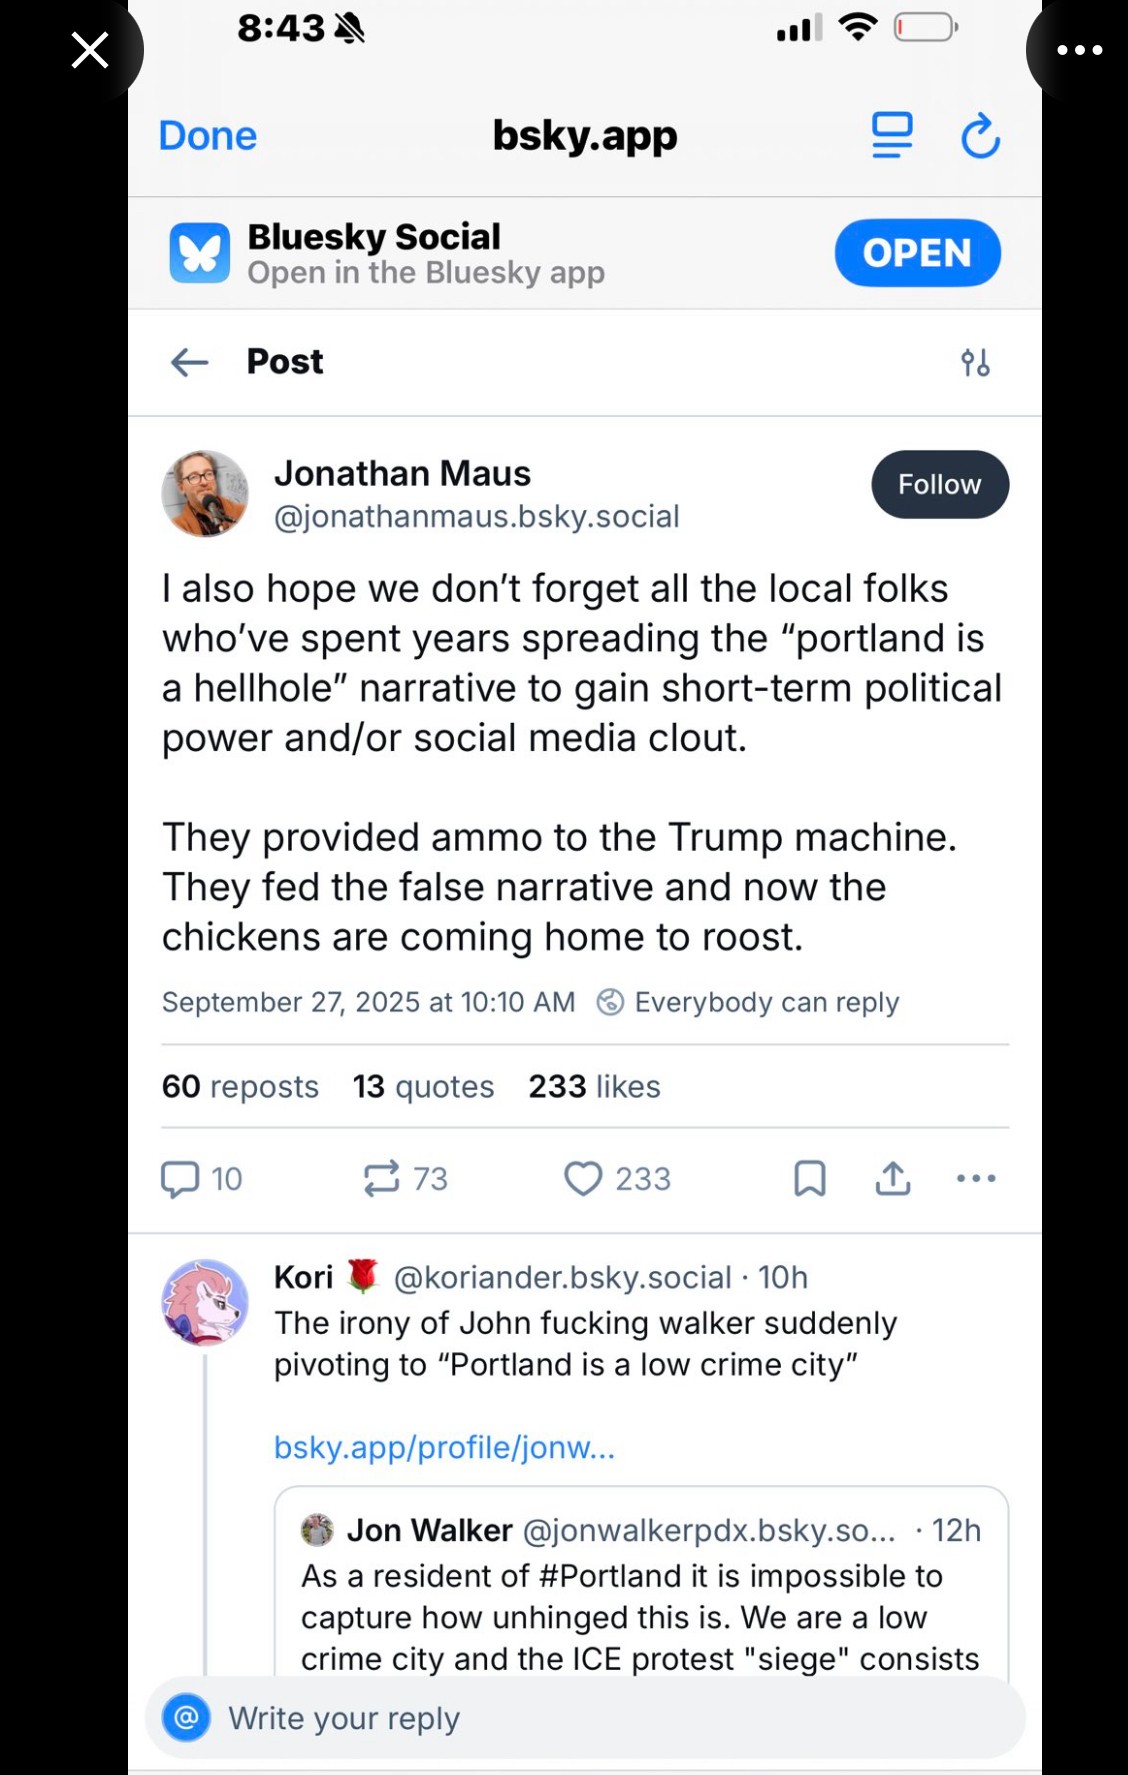Screen dimensions: 1128x1775
Task: View the 13 quotes list
Action: click(423, 1087)
